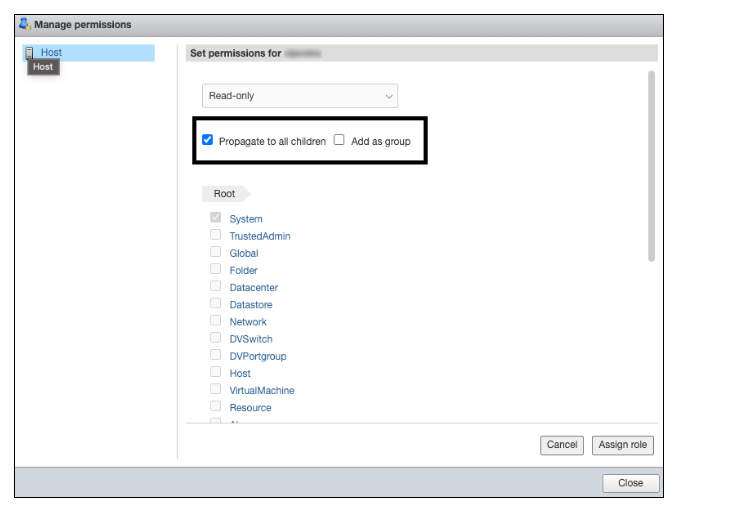
Task: Click the Host server icon in tree
Action: click(29, 52)
